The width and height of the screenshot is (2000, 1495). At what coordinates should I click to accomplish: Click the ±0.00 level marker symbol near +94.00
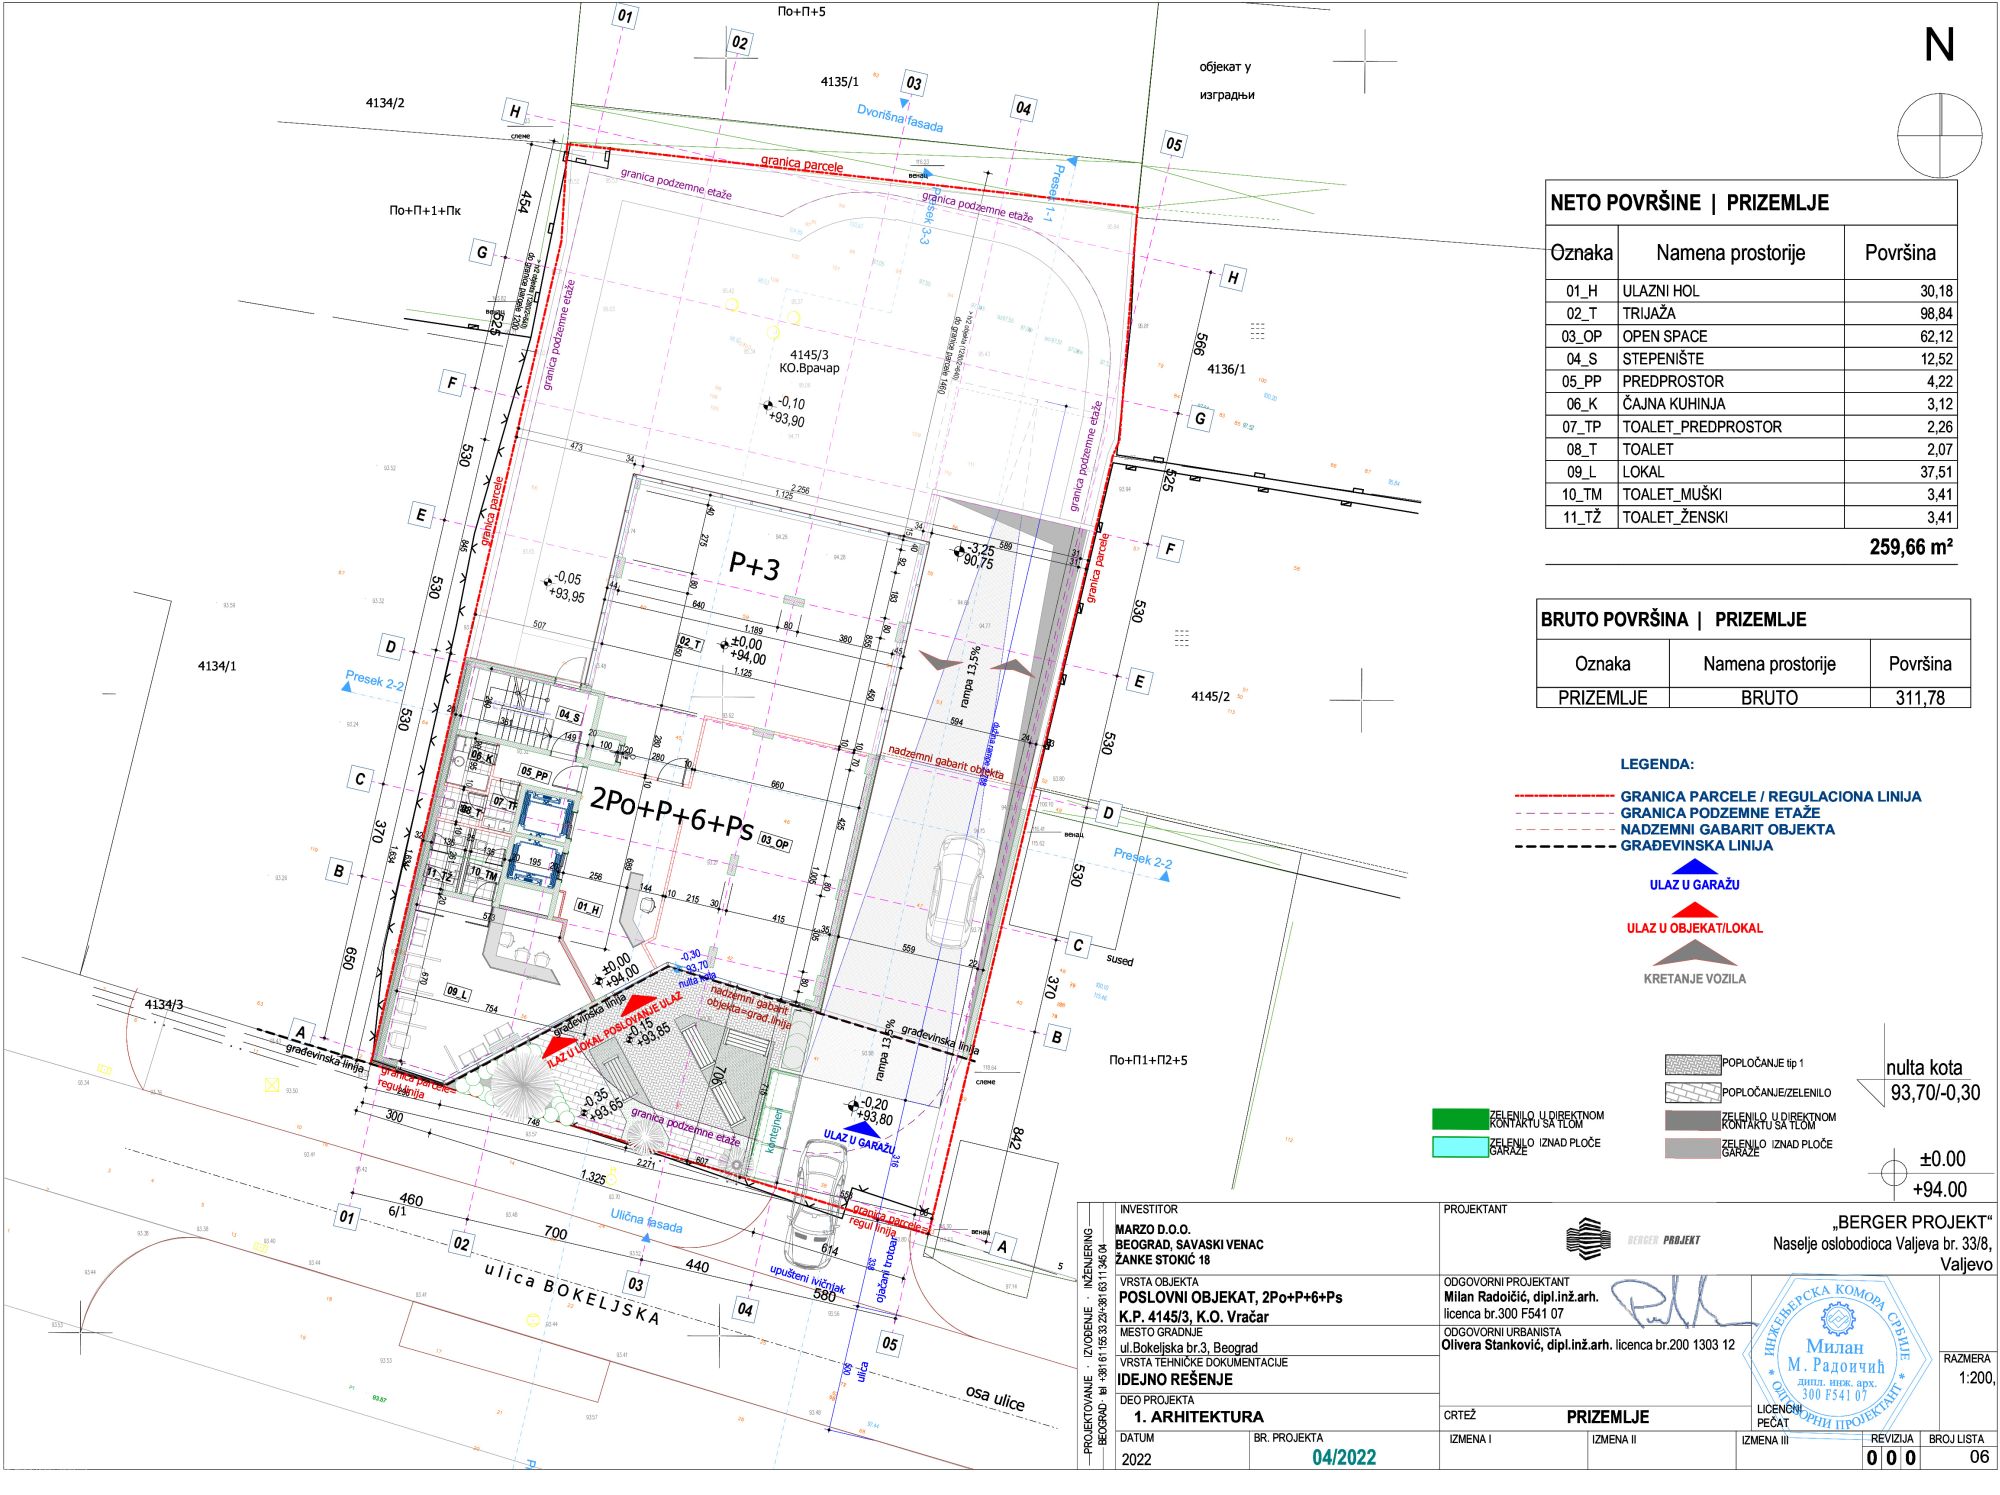(x=1894, y=1172)
